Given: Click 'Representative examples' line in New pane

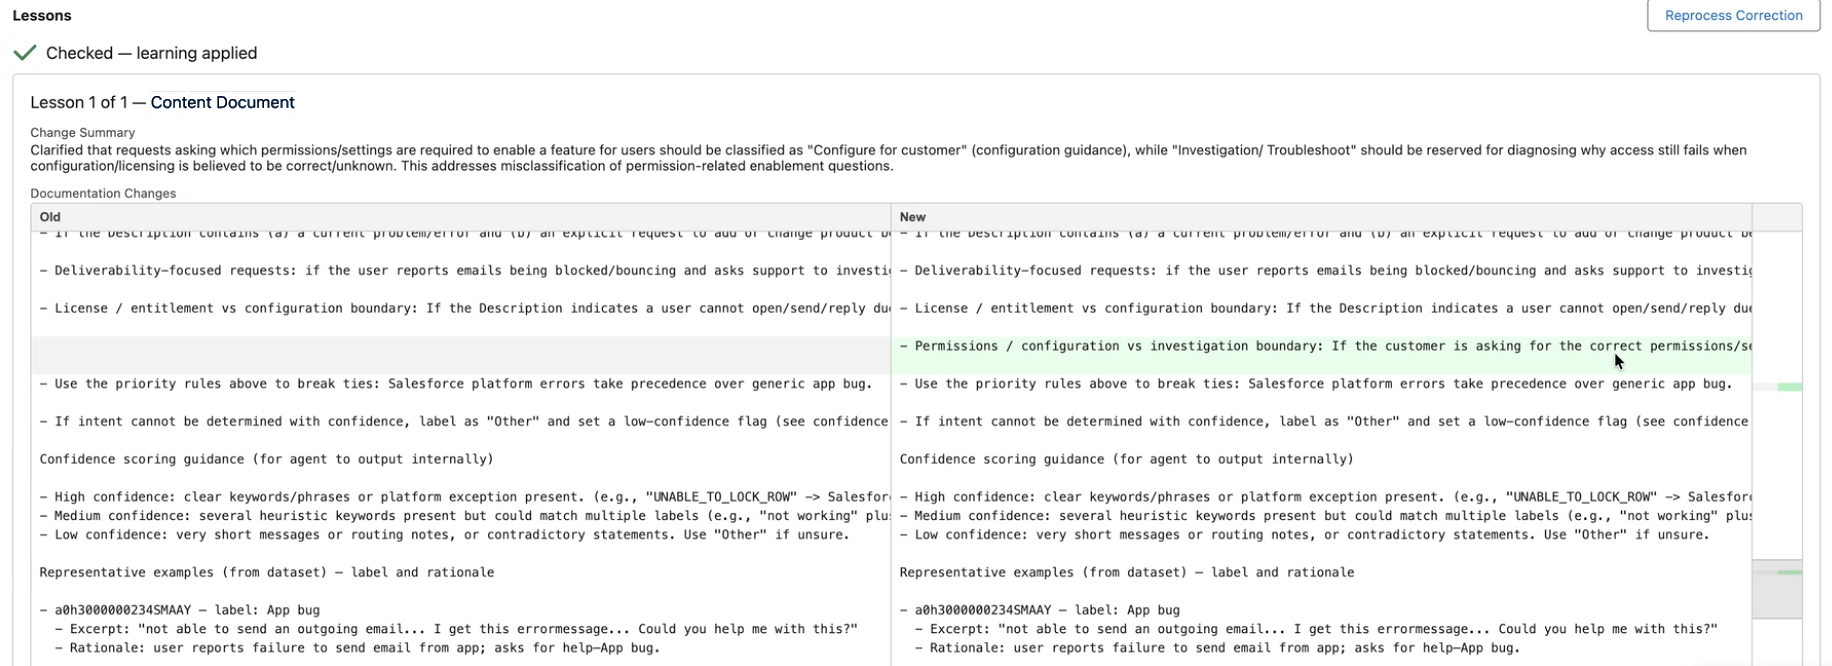Looking at the screenshot, I should tap(1127, 573).
